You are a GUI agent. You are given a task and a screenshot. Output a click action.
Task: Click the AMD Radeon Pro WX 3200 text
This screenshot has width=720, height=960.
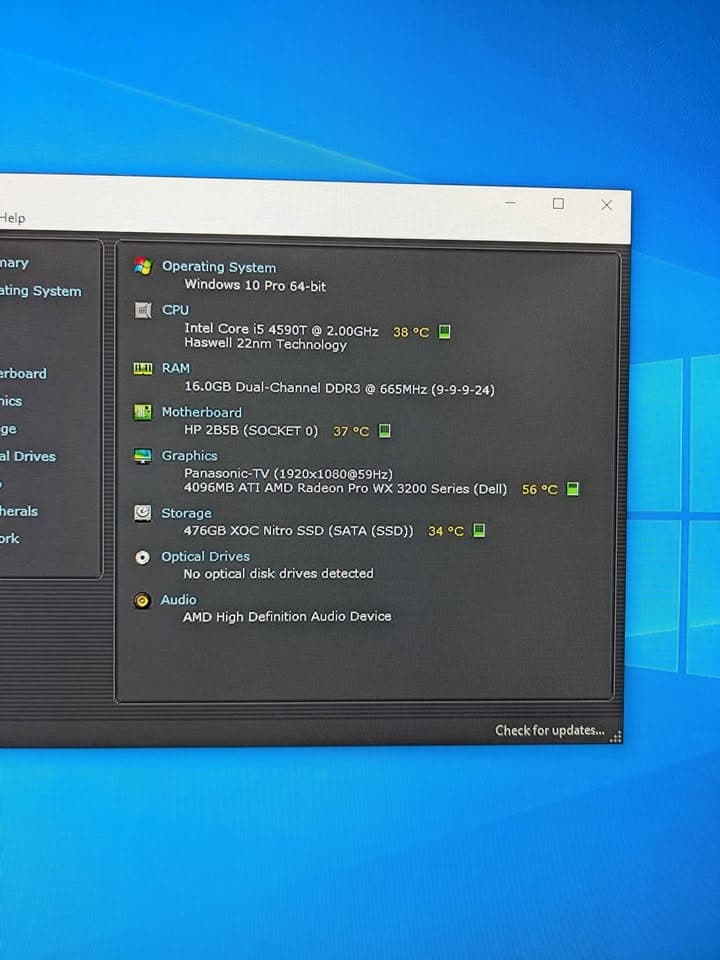345,488
